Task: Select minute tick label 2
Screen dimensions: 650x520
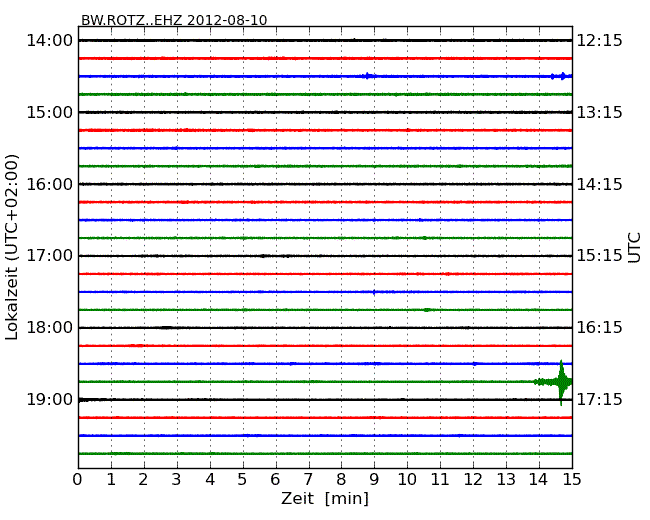Action: (x=143, y=480)
